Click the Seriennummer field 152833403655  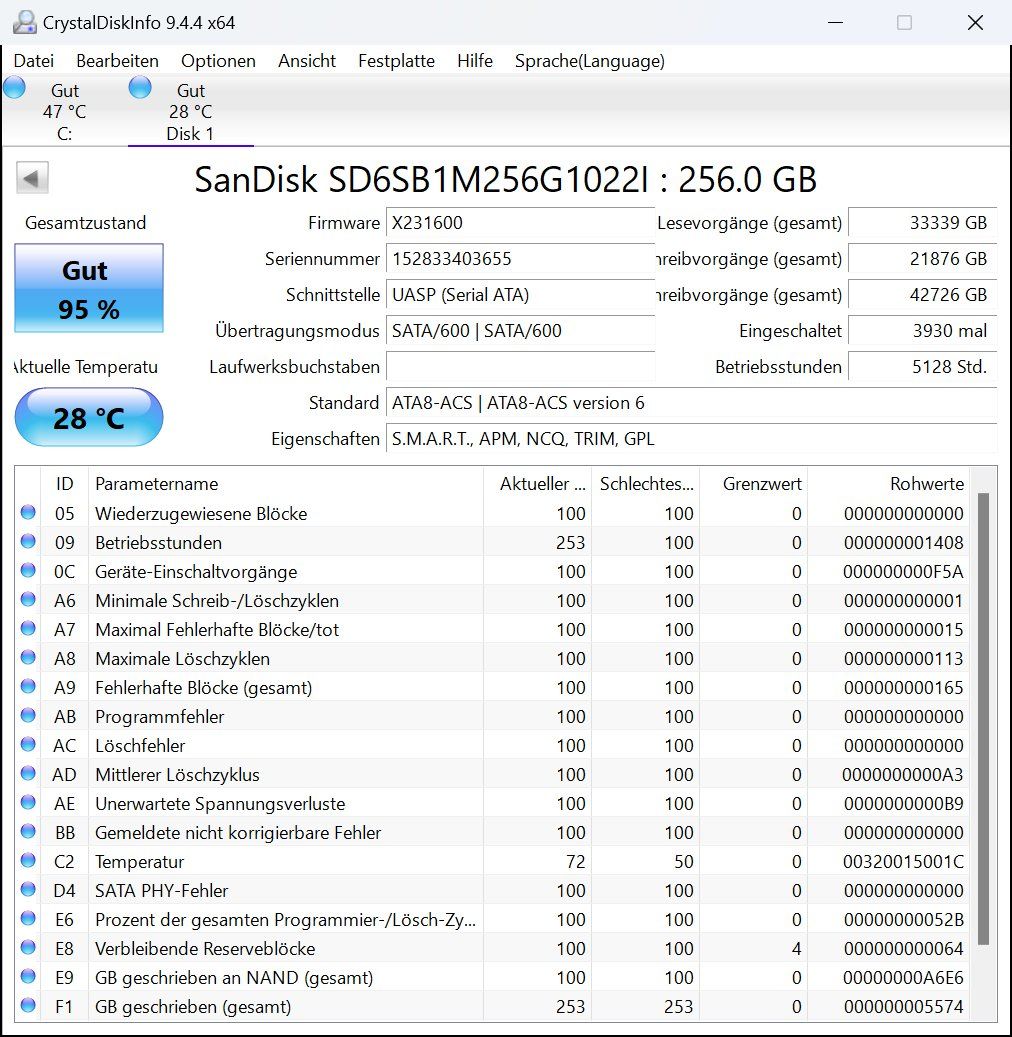[x=520, y=259]
